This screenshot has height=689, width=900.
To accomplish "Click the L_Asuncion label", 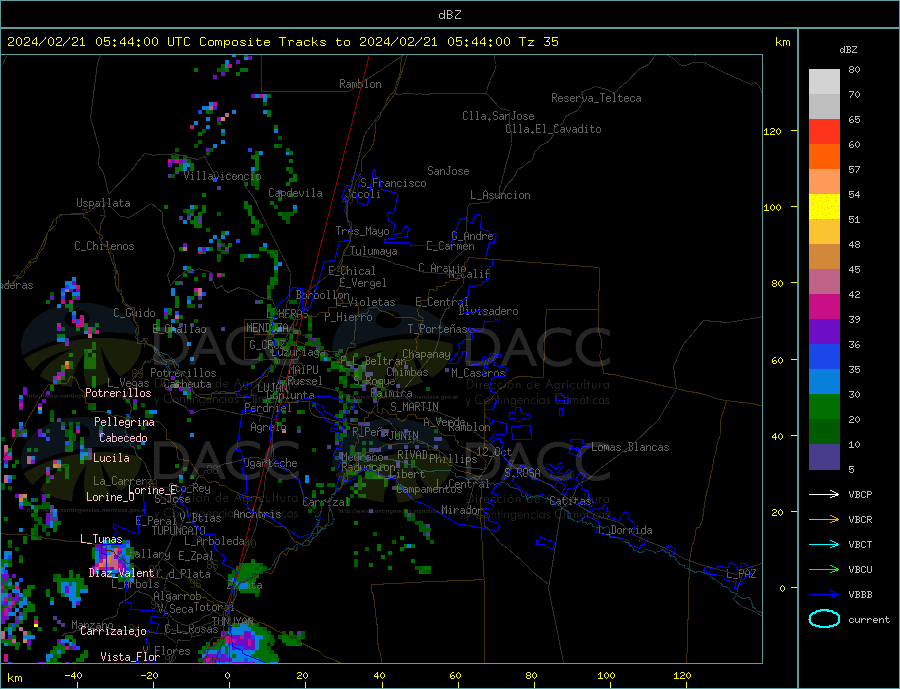I will [500, 195].
